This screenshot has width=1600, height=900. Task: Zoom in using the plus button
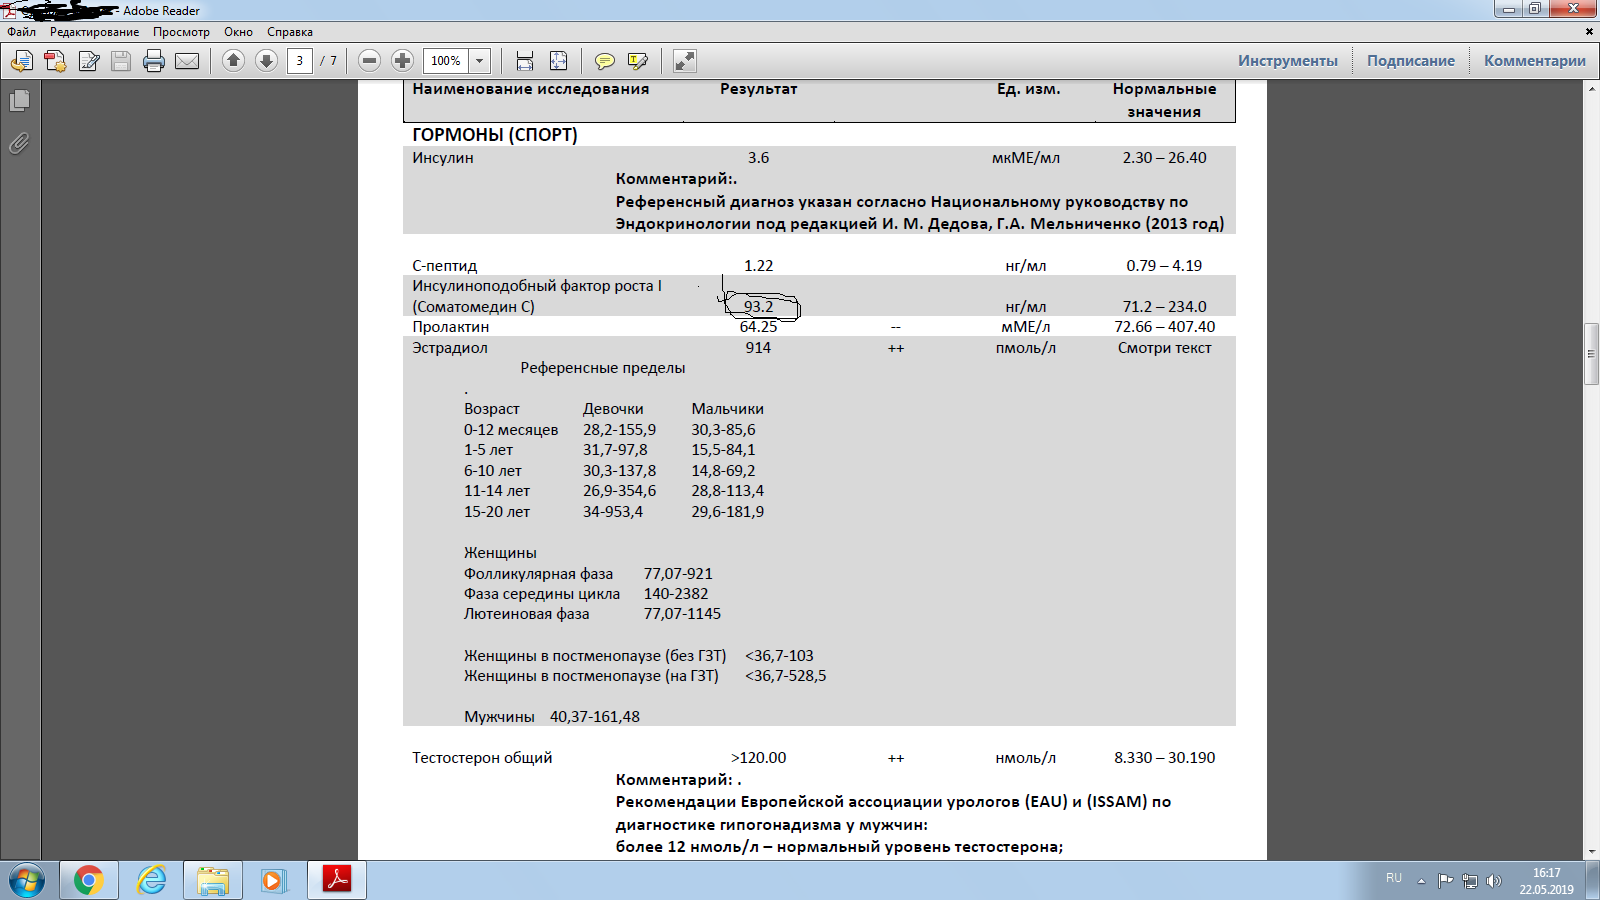click(x=402, y=61)
